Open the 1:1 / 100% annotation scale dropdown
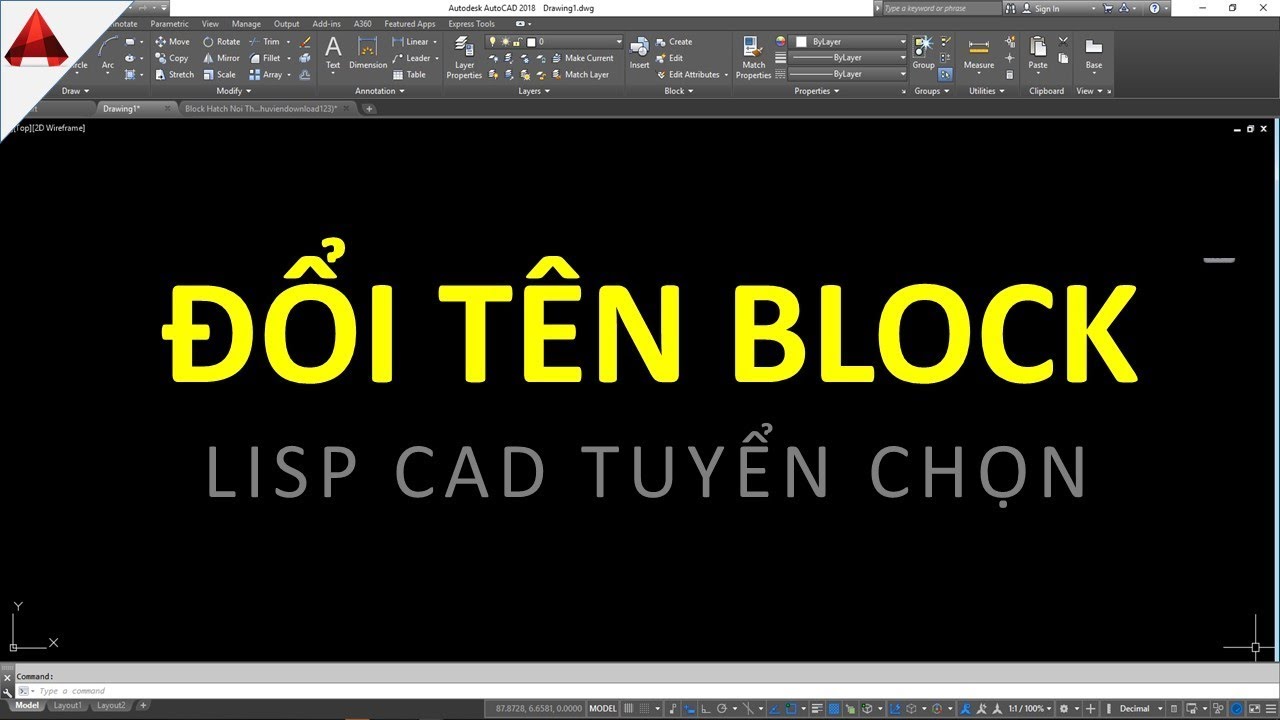The image size is (1280, 720). coord(1029,708)
